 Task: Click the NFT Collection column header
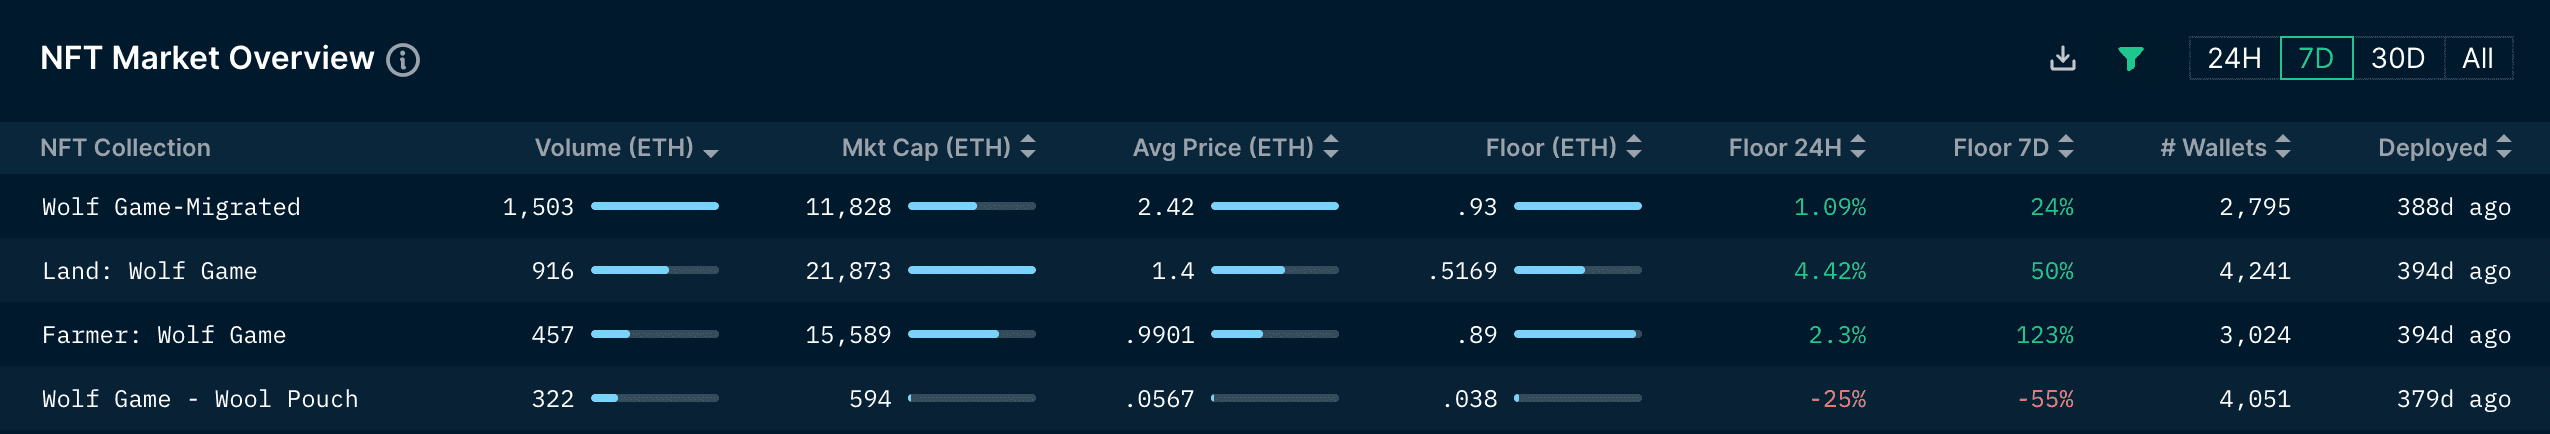(x=125, y=148)
